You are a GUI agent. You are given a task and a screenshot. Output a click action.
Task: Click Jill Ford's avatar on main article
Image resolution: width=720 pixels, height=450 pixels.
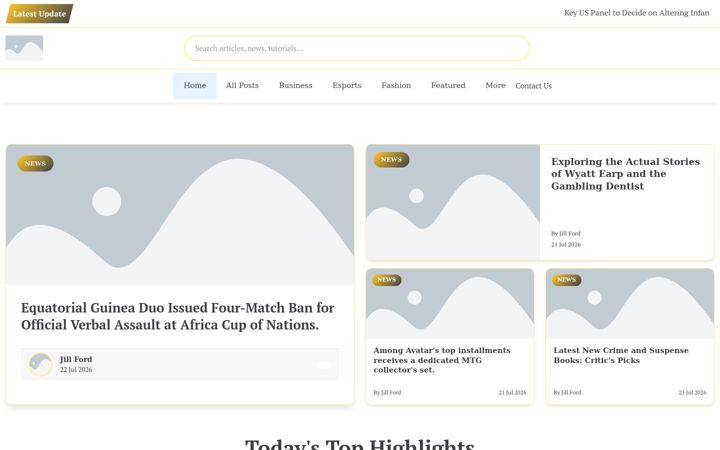coord(40,364)
